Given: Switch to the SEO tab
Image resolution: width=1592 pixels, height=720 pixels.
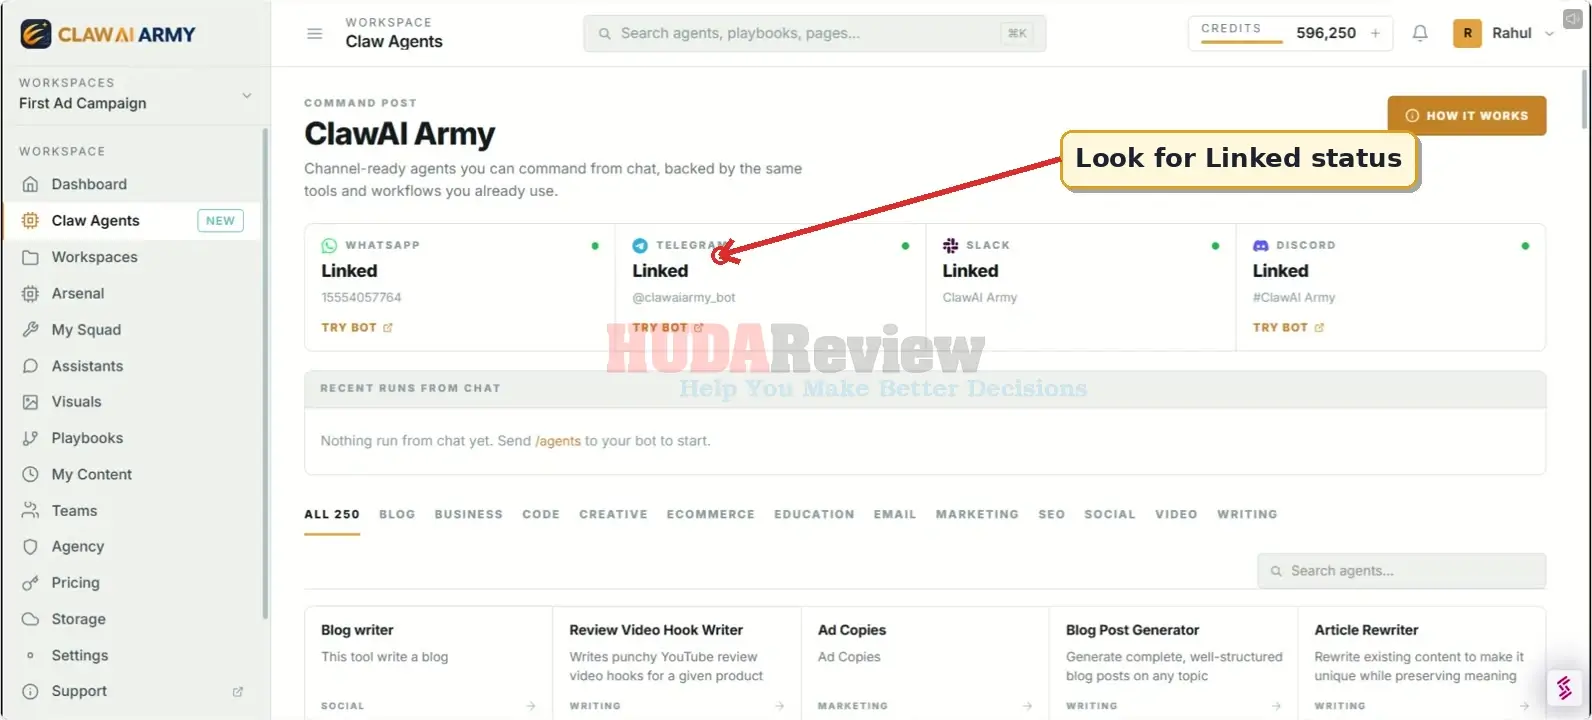Looking at the screenshot, I should point(1051,514).
